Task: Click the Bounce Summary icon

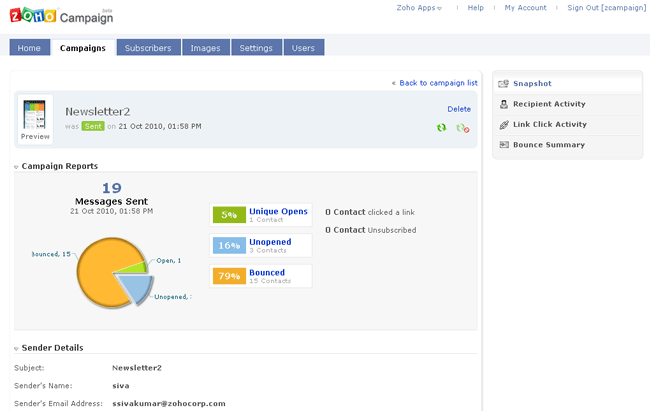Action: click(504, 145)
